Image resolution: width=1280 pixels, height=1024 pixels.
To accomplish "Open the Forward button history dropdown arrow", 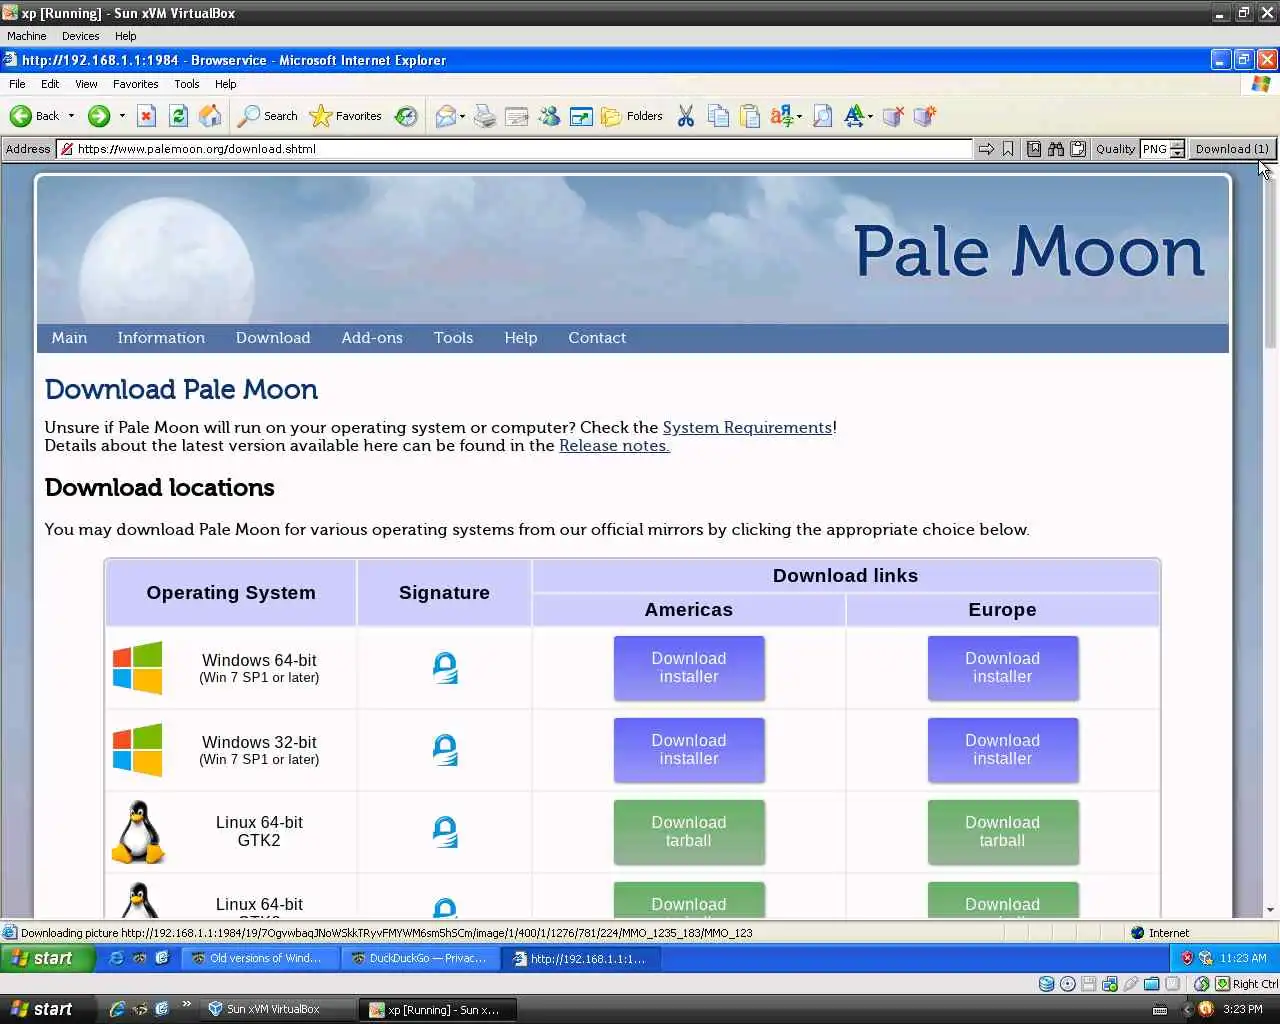I will [122, 116].
